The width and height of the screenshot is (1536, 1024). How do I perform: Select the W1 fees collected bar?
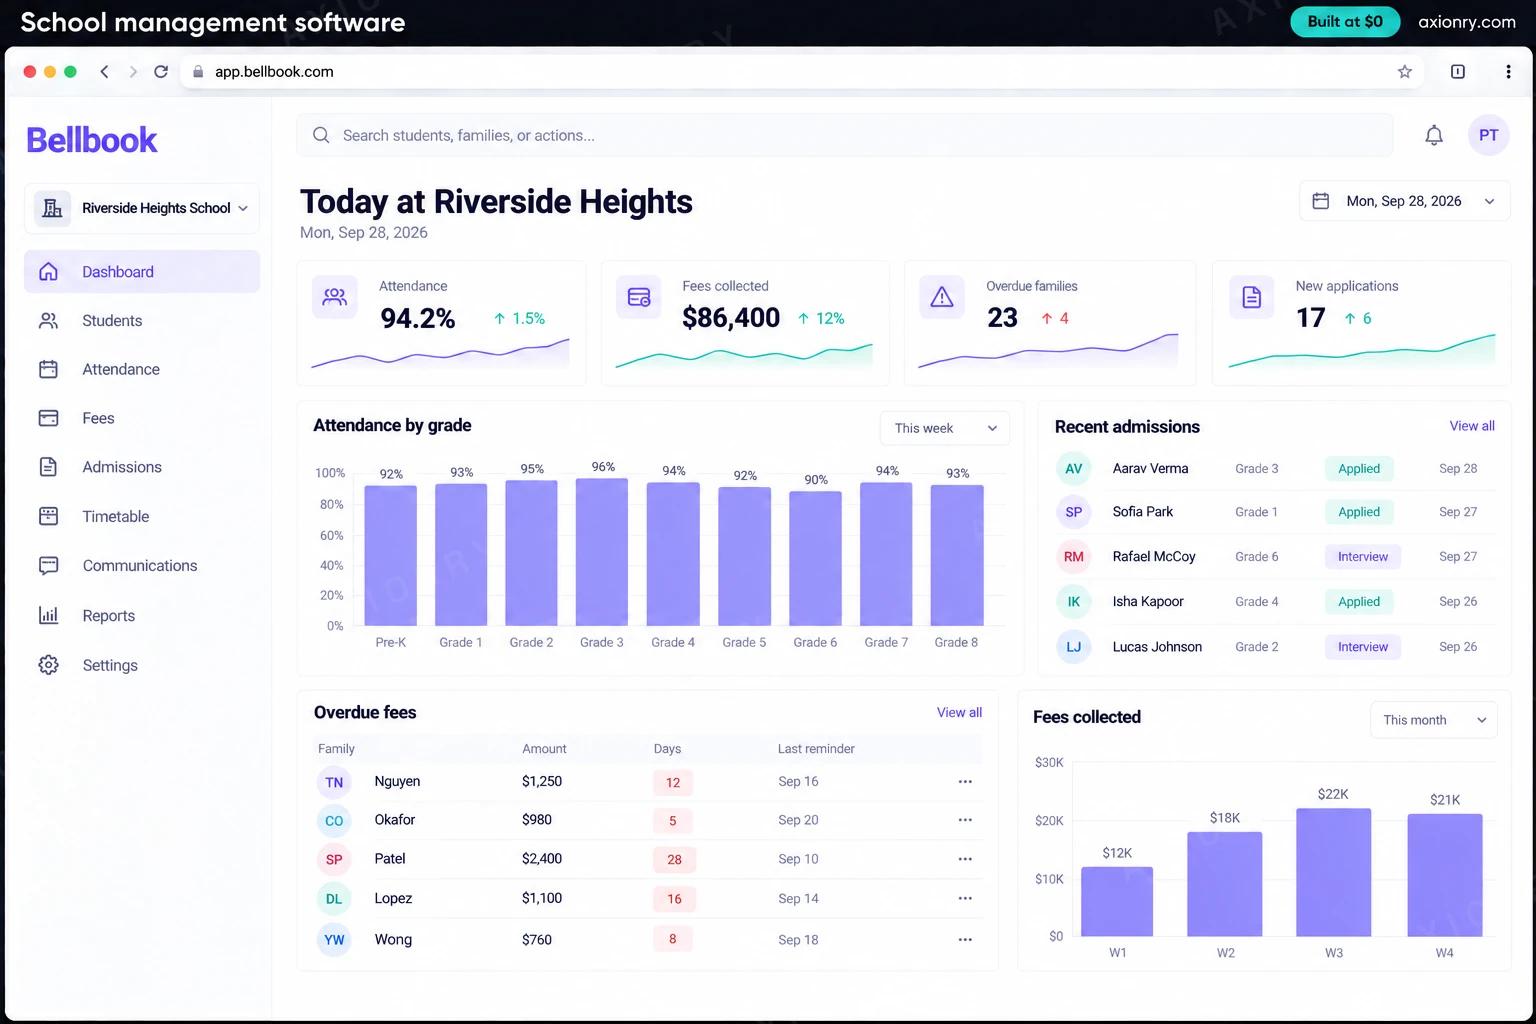(x=1117, y=901)
